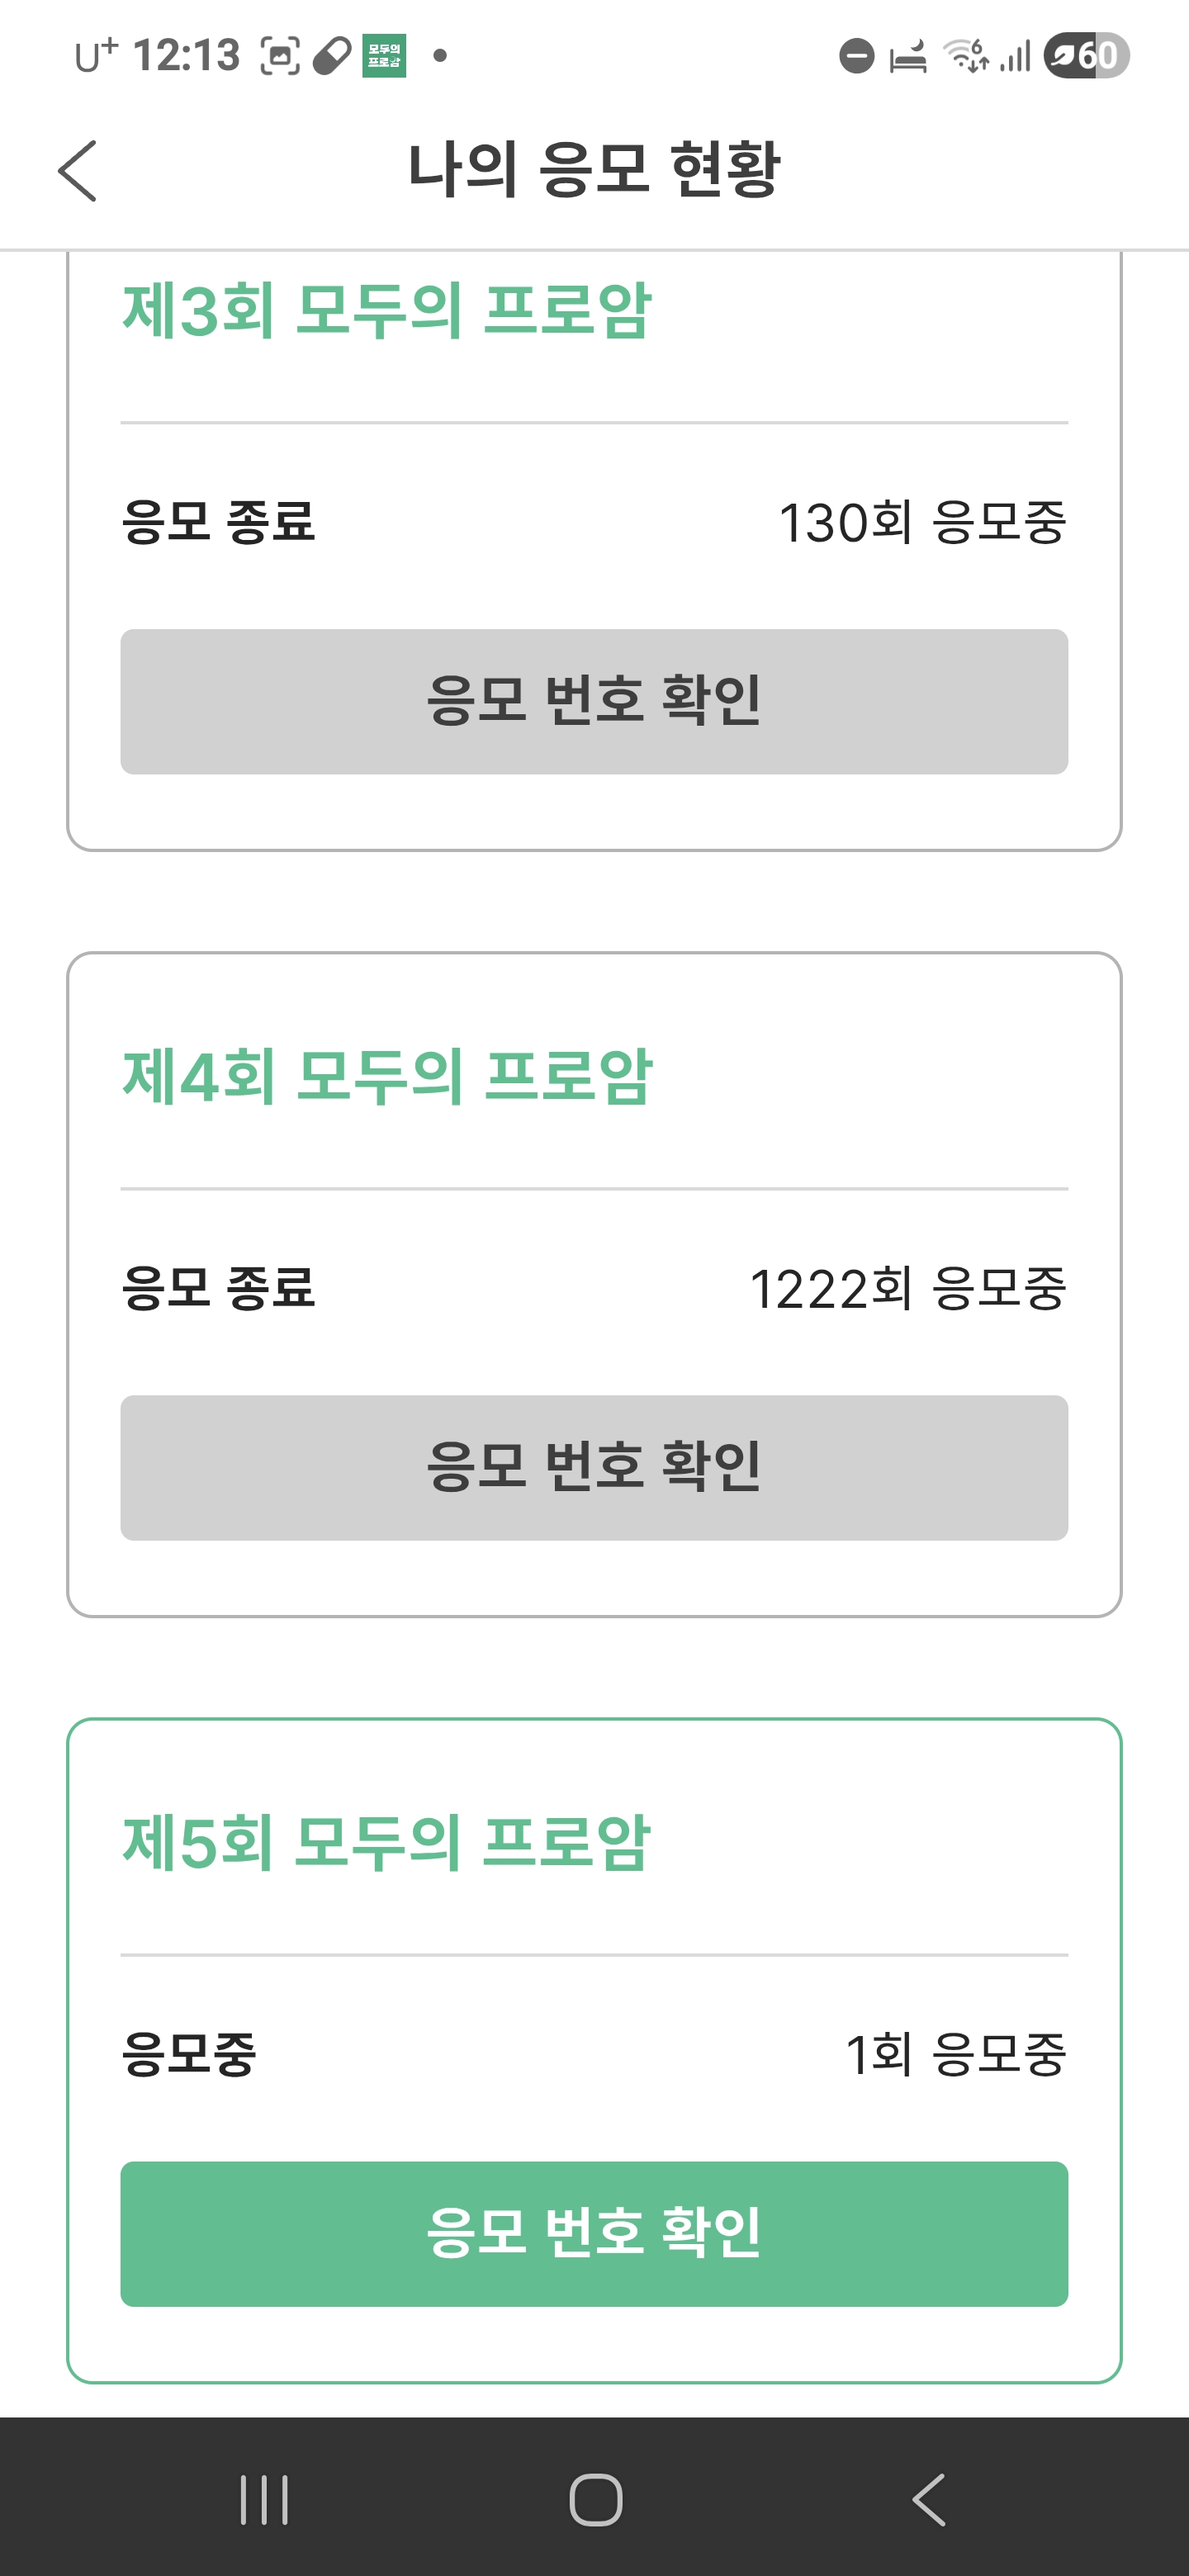
Task: Tap the screen capture status icon
Action: point(280,56)
